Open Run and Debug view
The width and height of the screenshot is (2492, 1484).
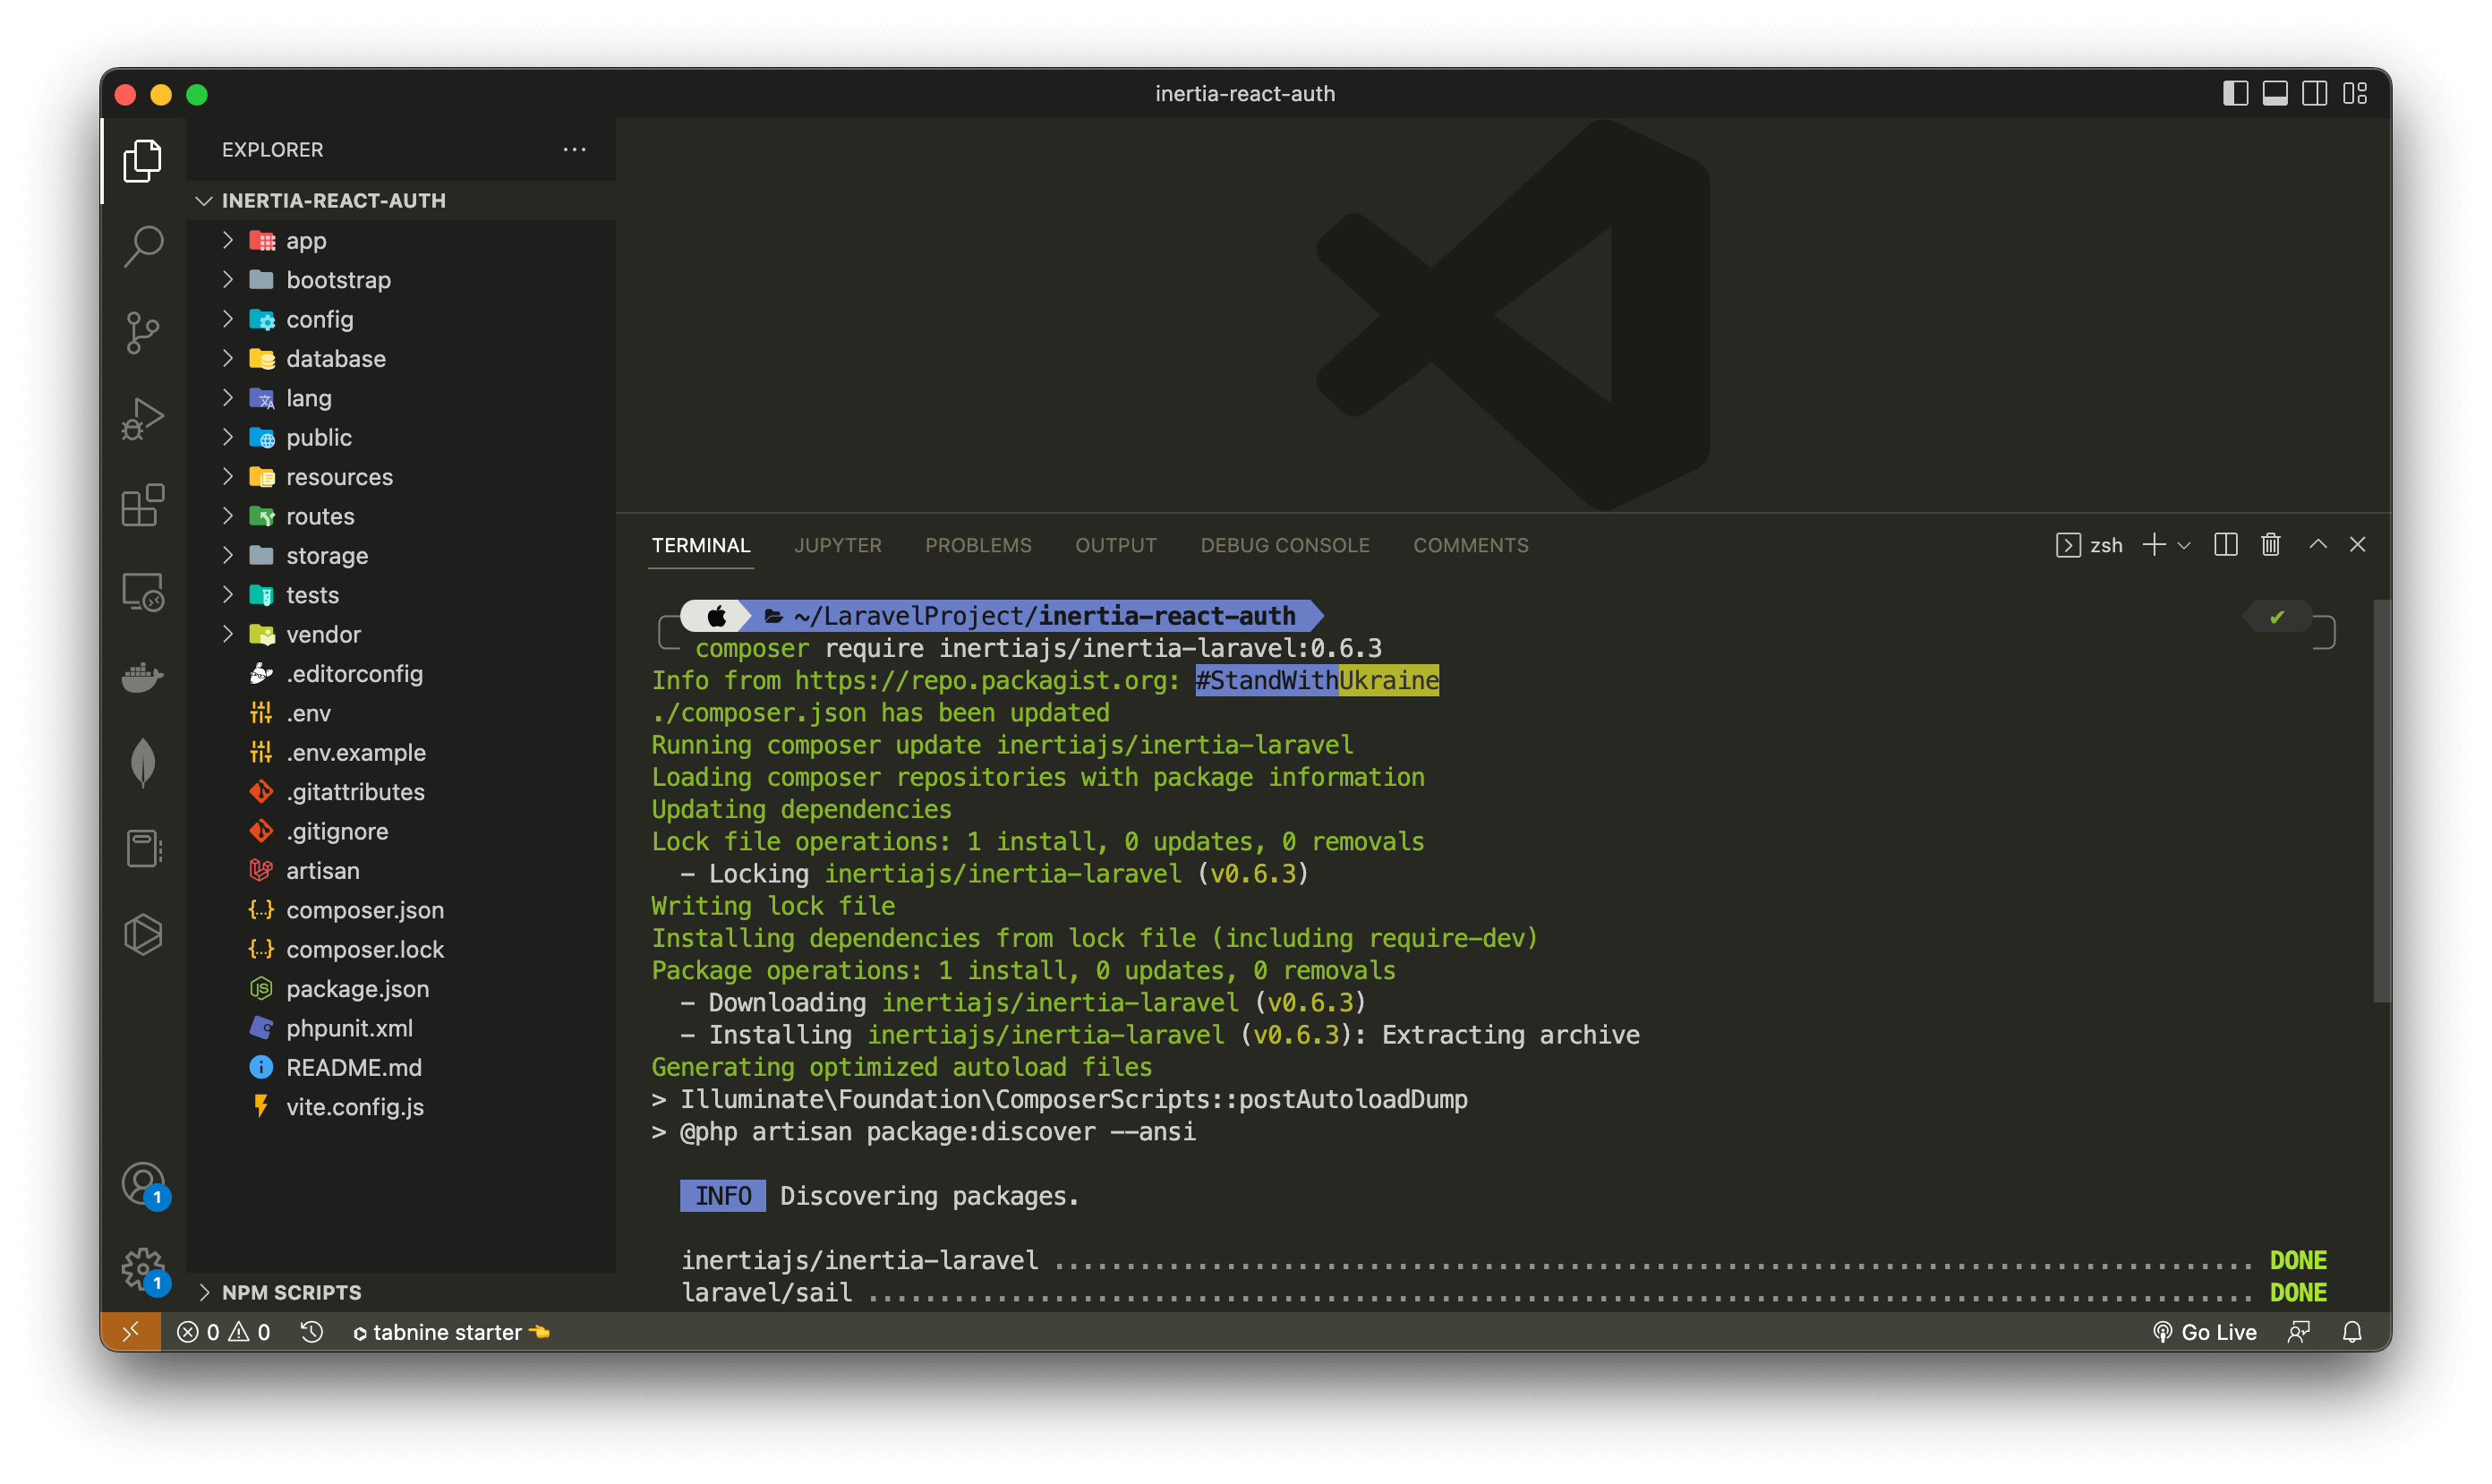pos(143,418)
